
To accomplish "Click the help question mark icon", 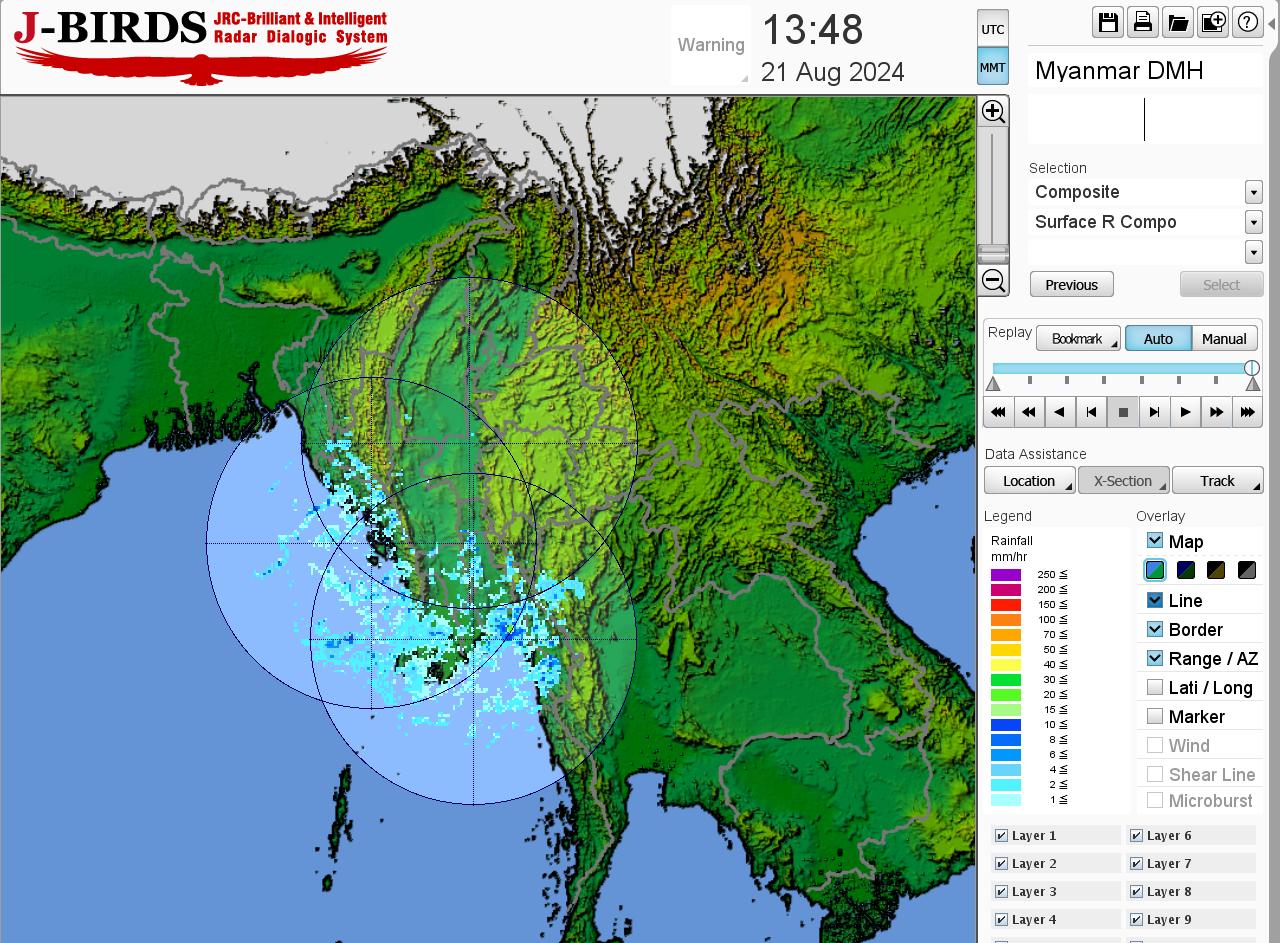I will [1248, 22].
